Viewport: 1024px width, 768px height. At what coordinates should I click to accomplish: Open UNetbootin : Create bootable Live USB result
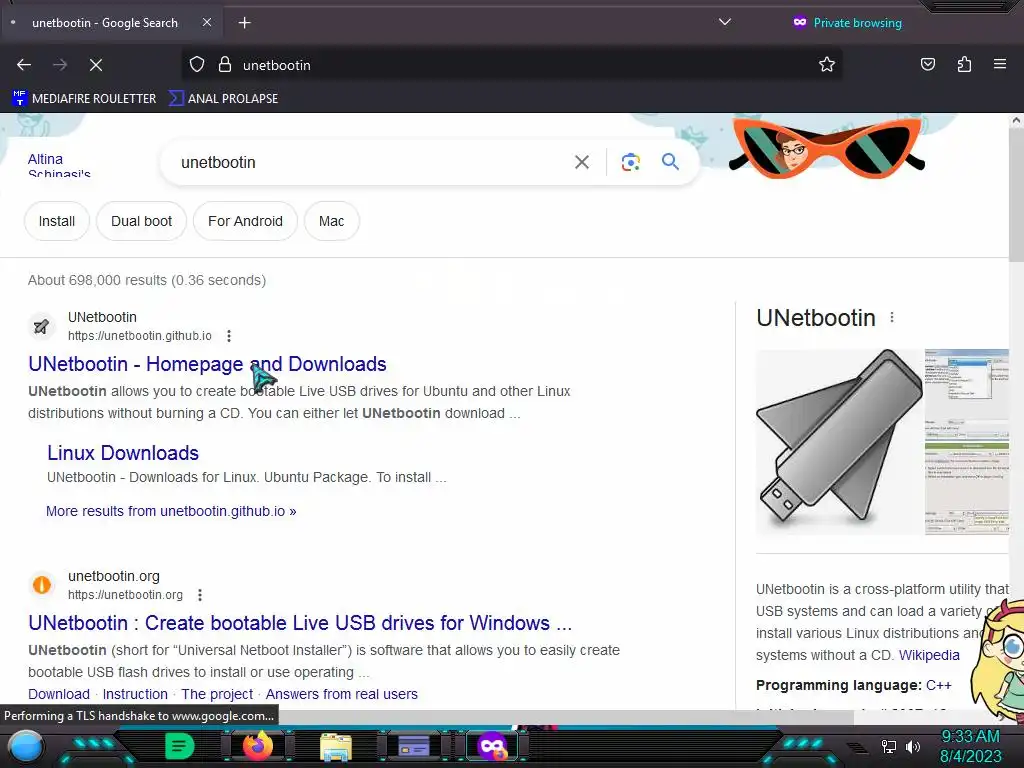tap(300, 623)
